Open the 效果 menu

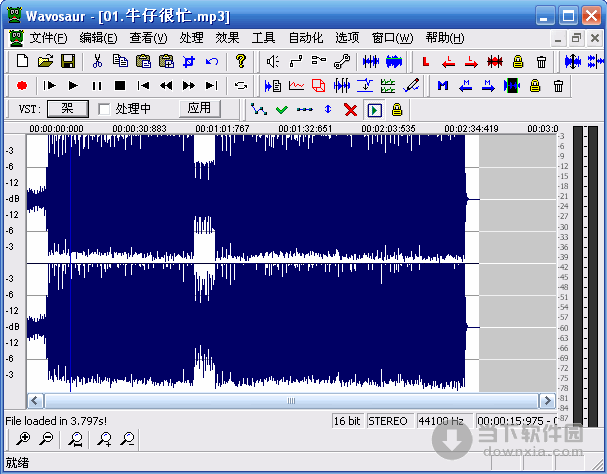pyautogui.click(x=227, y=38)
